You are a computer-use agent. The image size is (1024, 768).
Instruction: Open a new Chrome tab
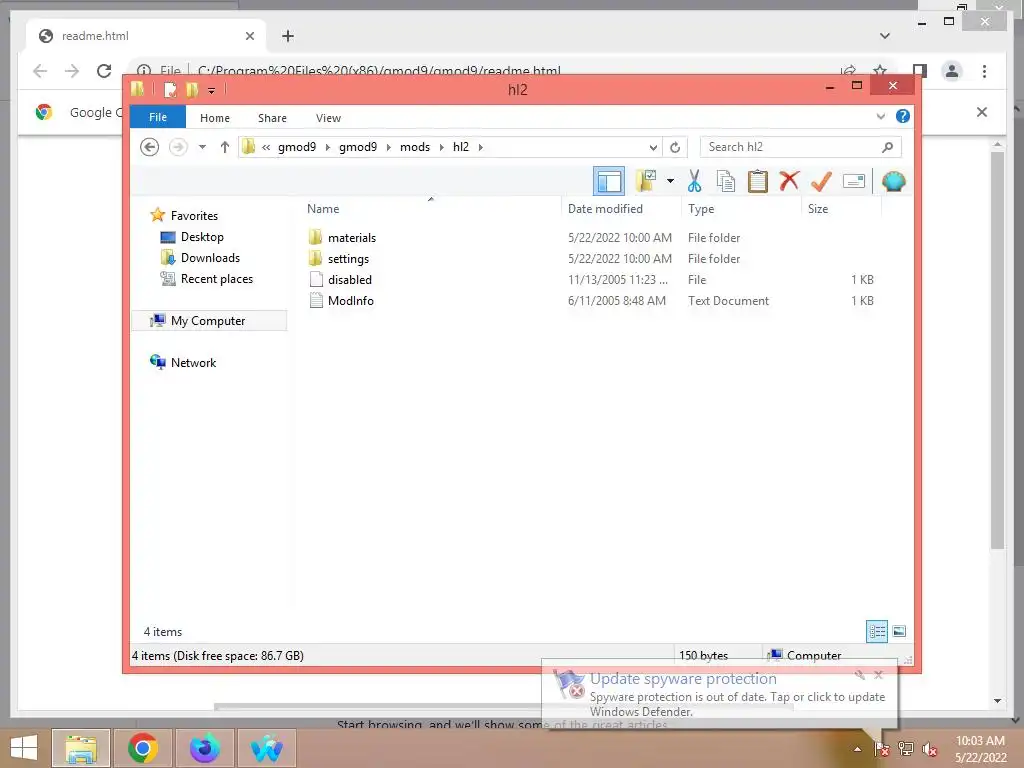(x=288, y=36)
